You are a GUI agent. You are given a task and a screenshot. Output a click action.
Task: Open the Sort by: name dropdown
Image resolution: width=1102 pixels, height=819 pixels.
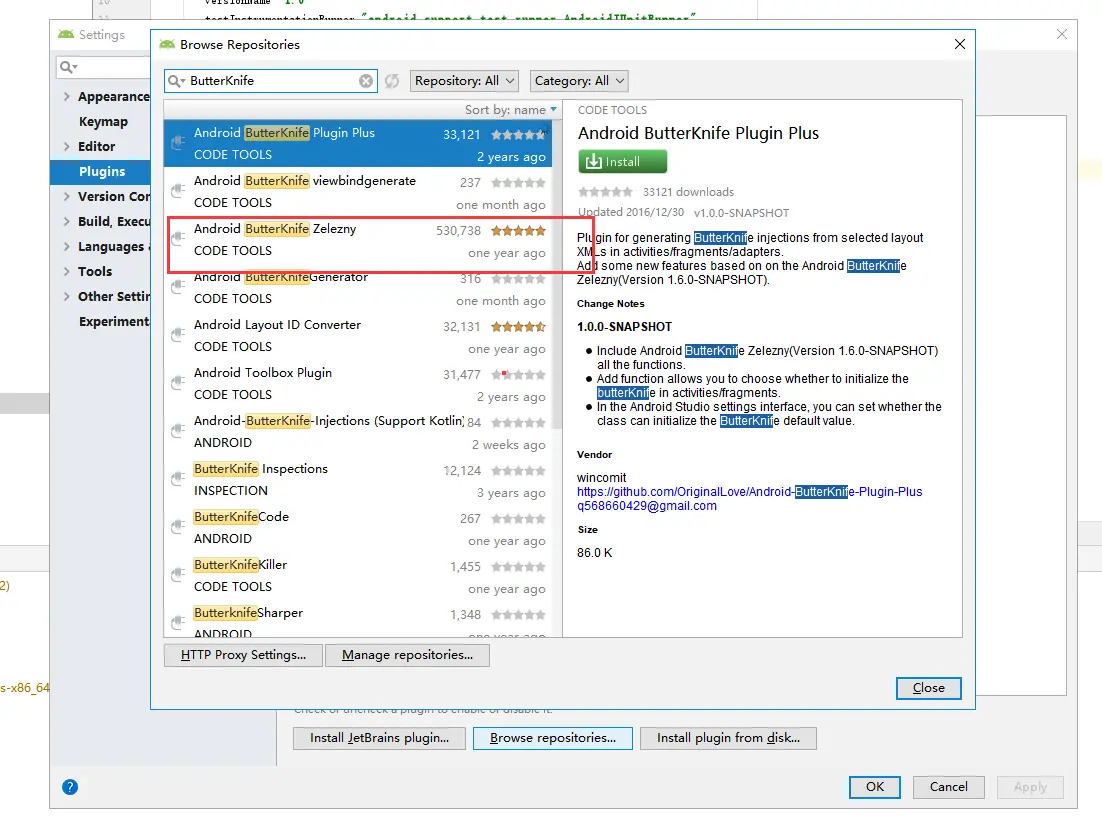511,110
